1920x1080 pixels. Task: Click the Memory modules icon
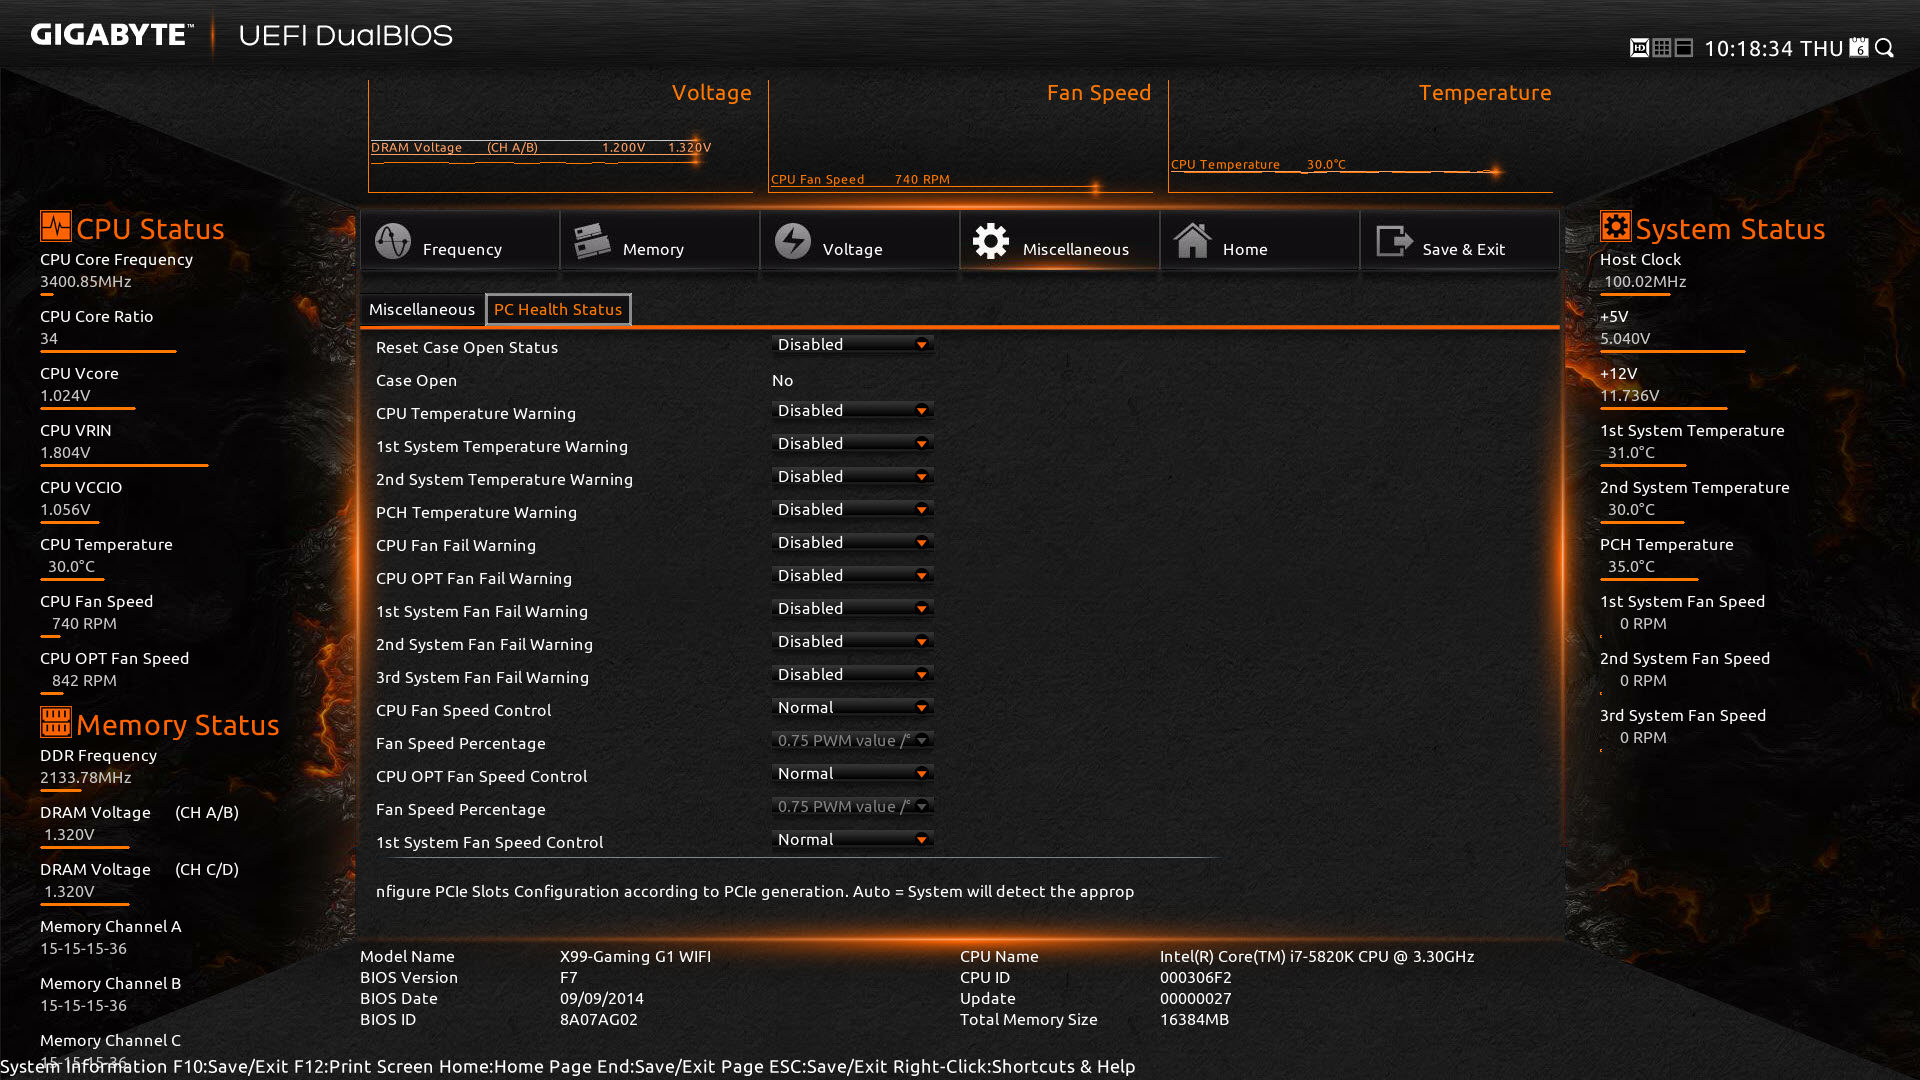click(592, 241)
